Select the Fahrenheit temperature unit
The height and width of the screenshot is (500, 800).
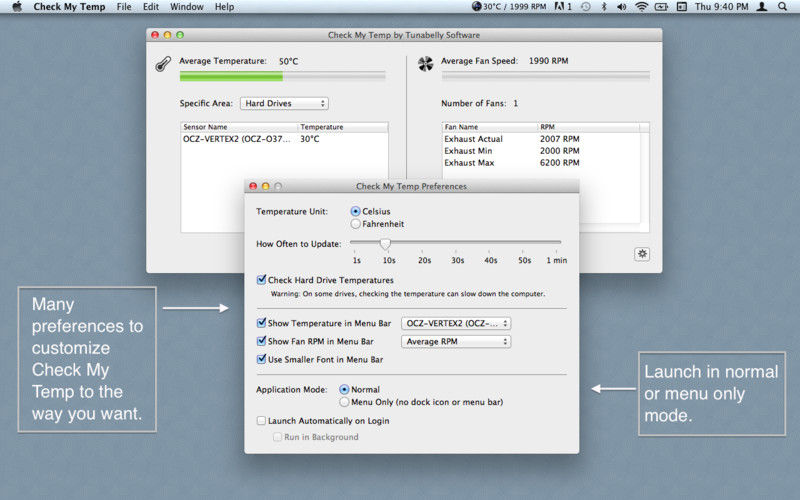tap(356, 224)
